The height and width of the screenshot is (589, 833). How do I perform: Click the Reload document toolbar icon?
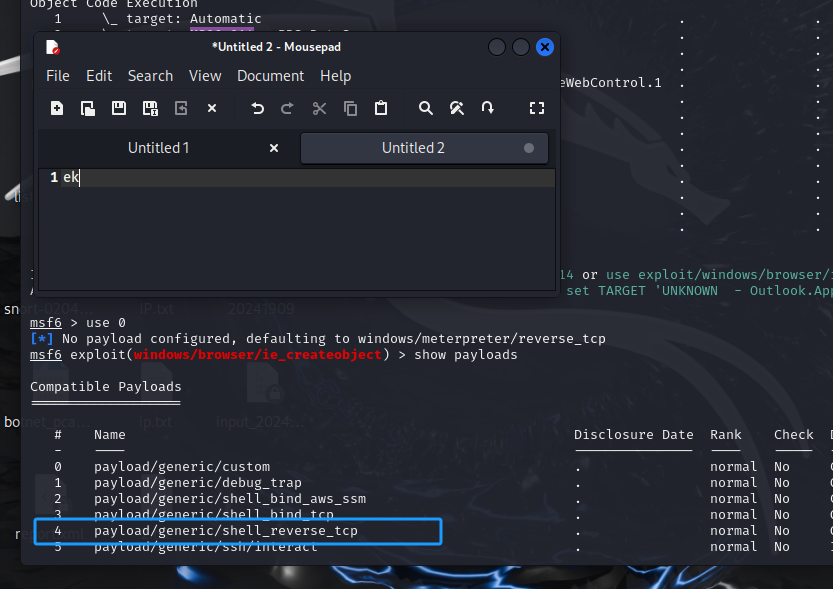coord(181,108)
